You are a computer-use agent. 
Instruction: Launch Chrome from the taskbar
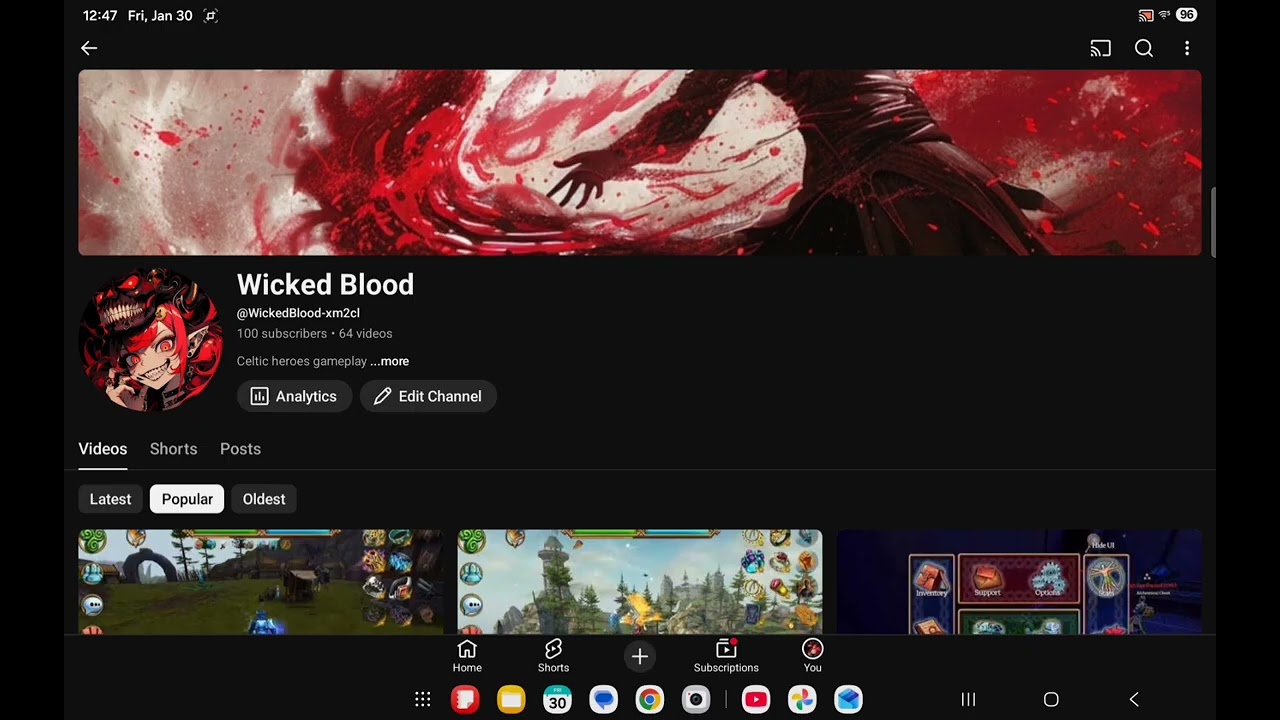pos(649,699)
